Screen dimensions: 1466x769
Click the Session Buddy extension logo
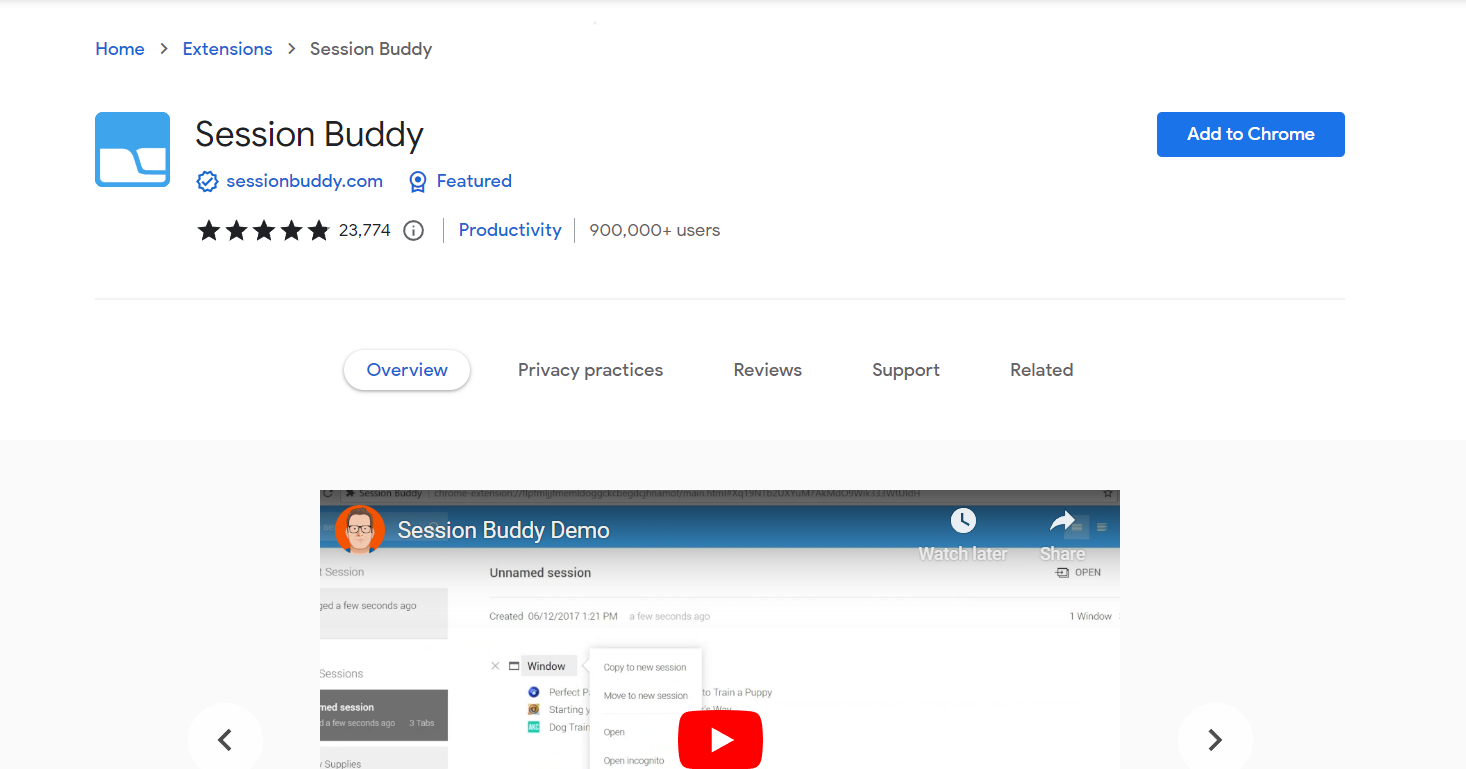132,149
